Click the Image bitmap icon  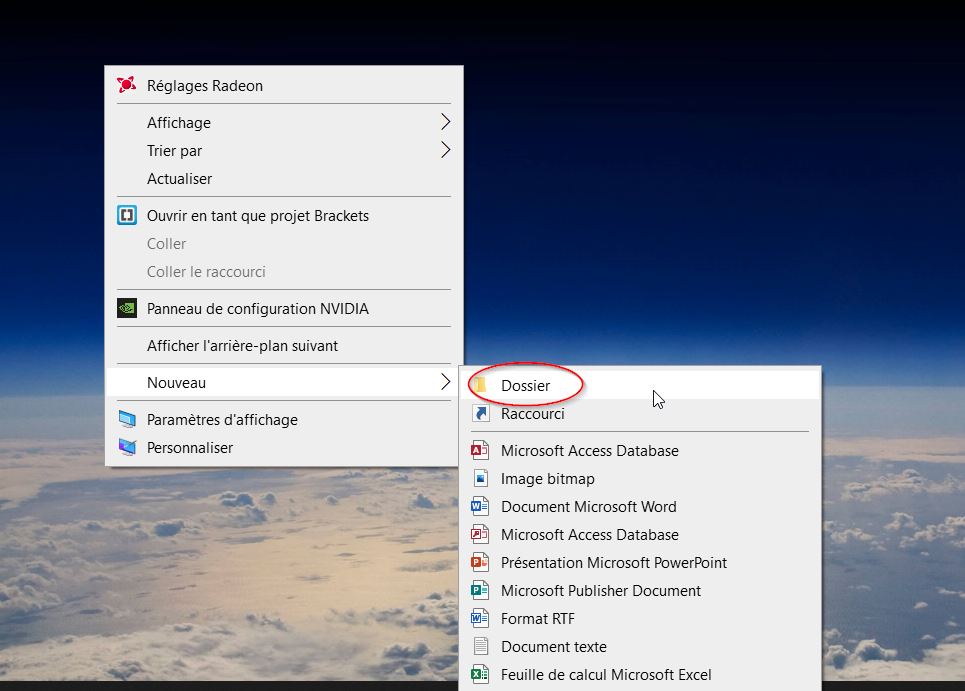481,478
